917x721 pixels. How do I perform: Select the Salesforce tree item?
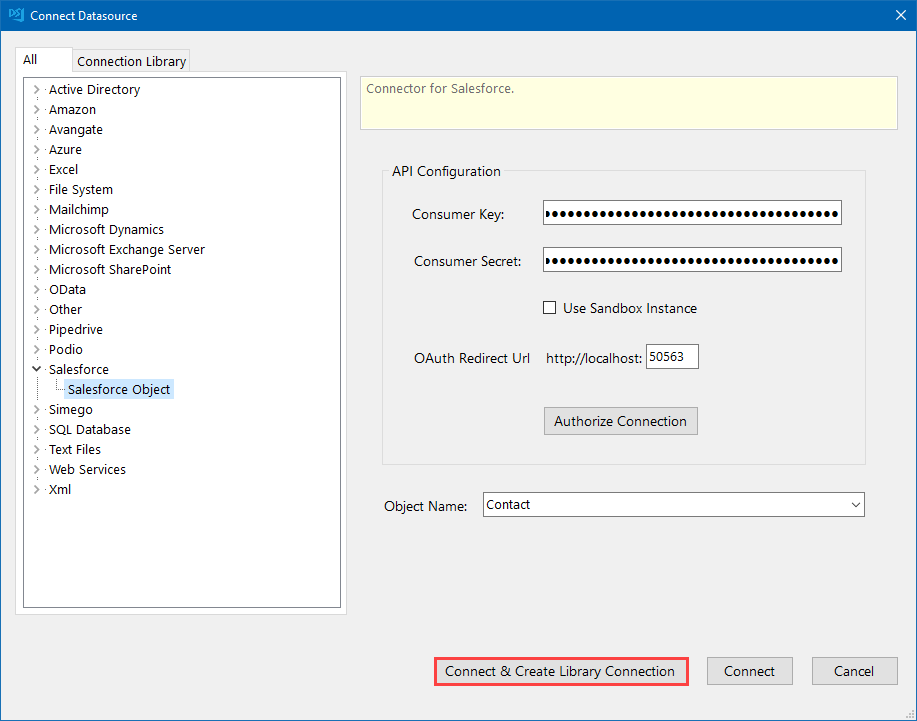[79, 370]
